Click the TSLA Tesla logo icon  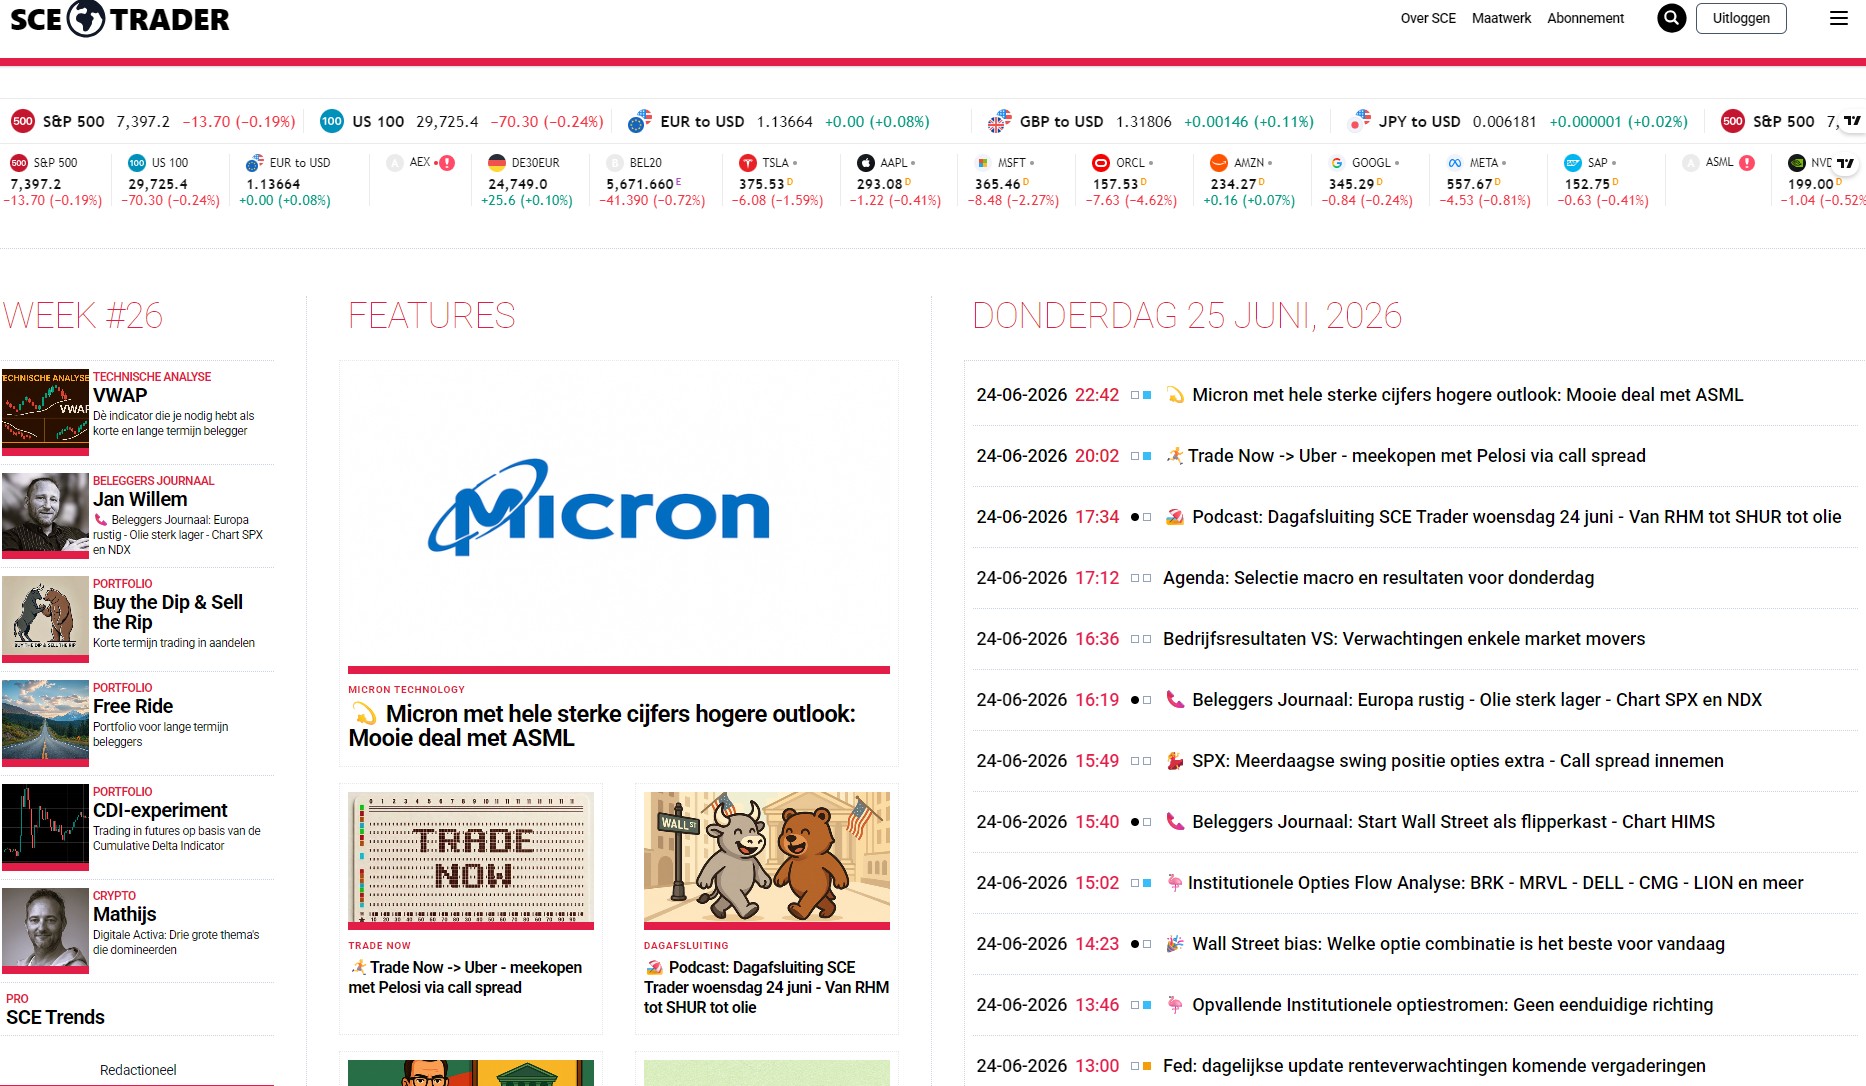click(747, 162)
